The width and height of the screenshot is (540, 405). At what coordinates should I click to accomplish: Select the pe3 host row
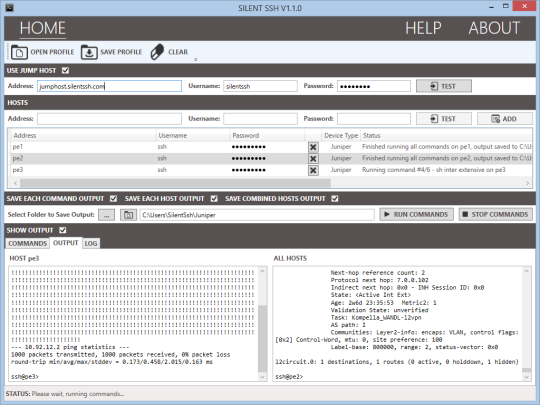click(x=270, y=170)
